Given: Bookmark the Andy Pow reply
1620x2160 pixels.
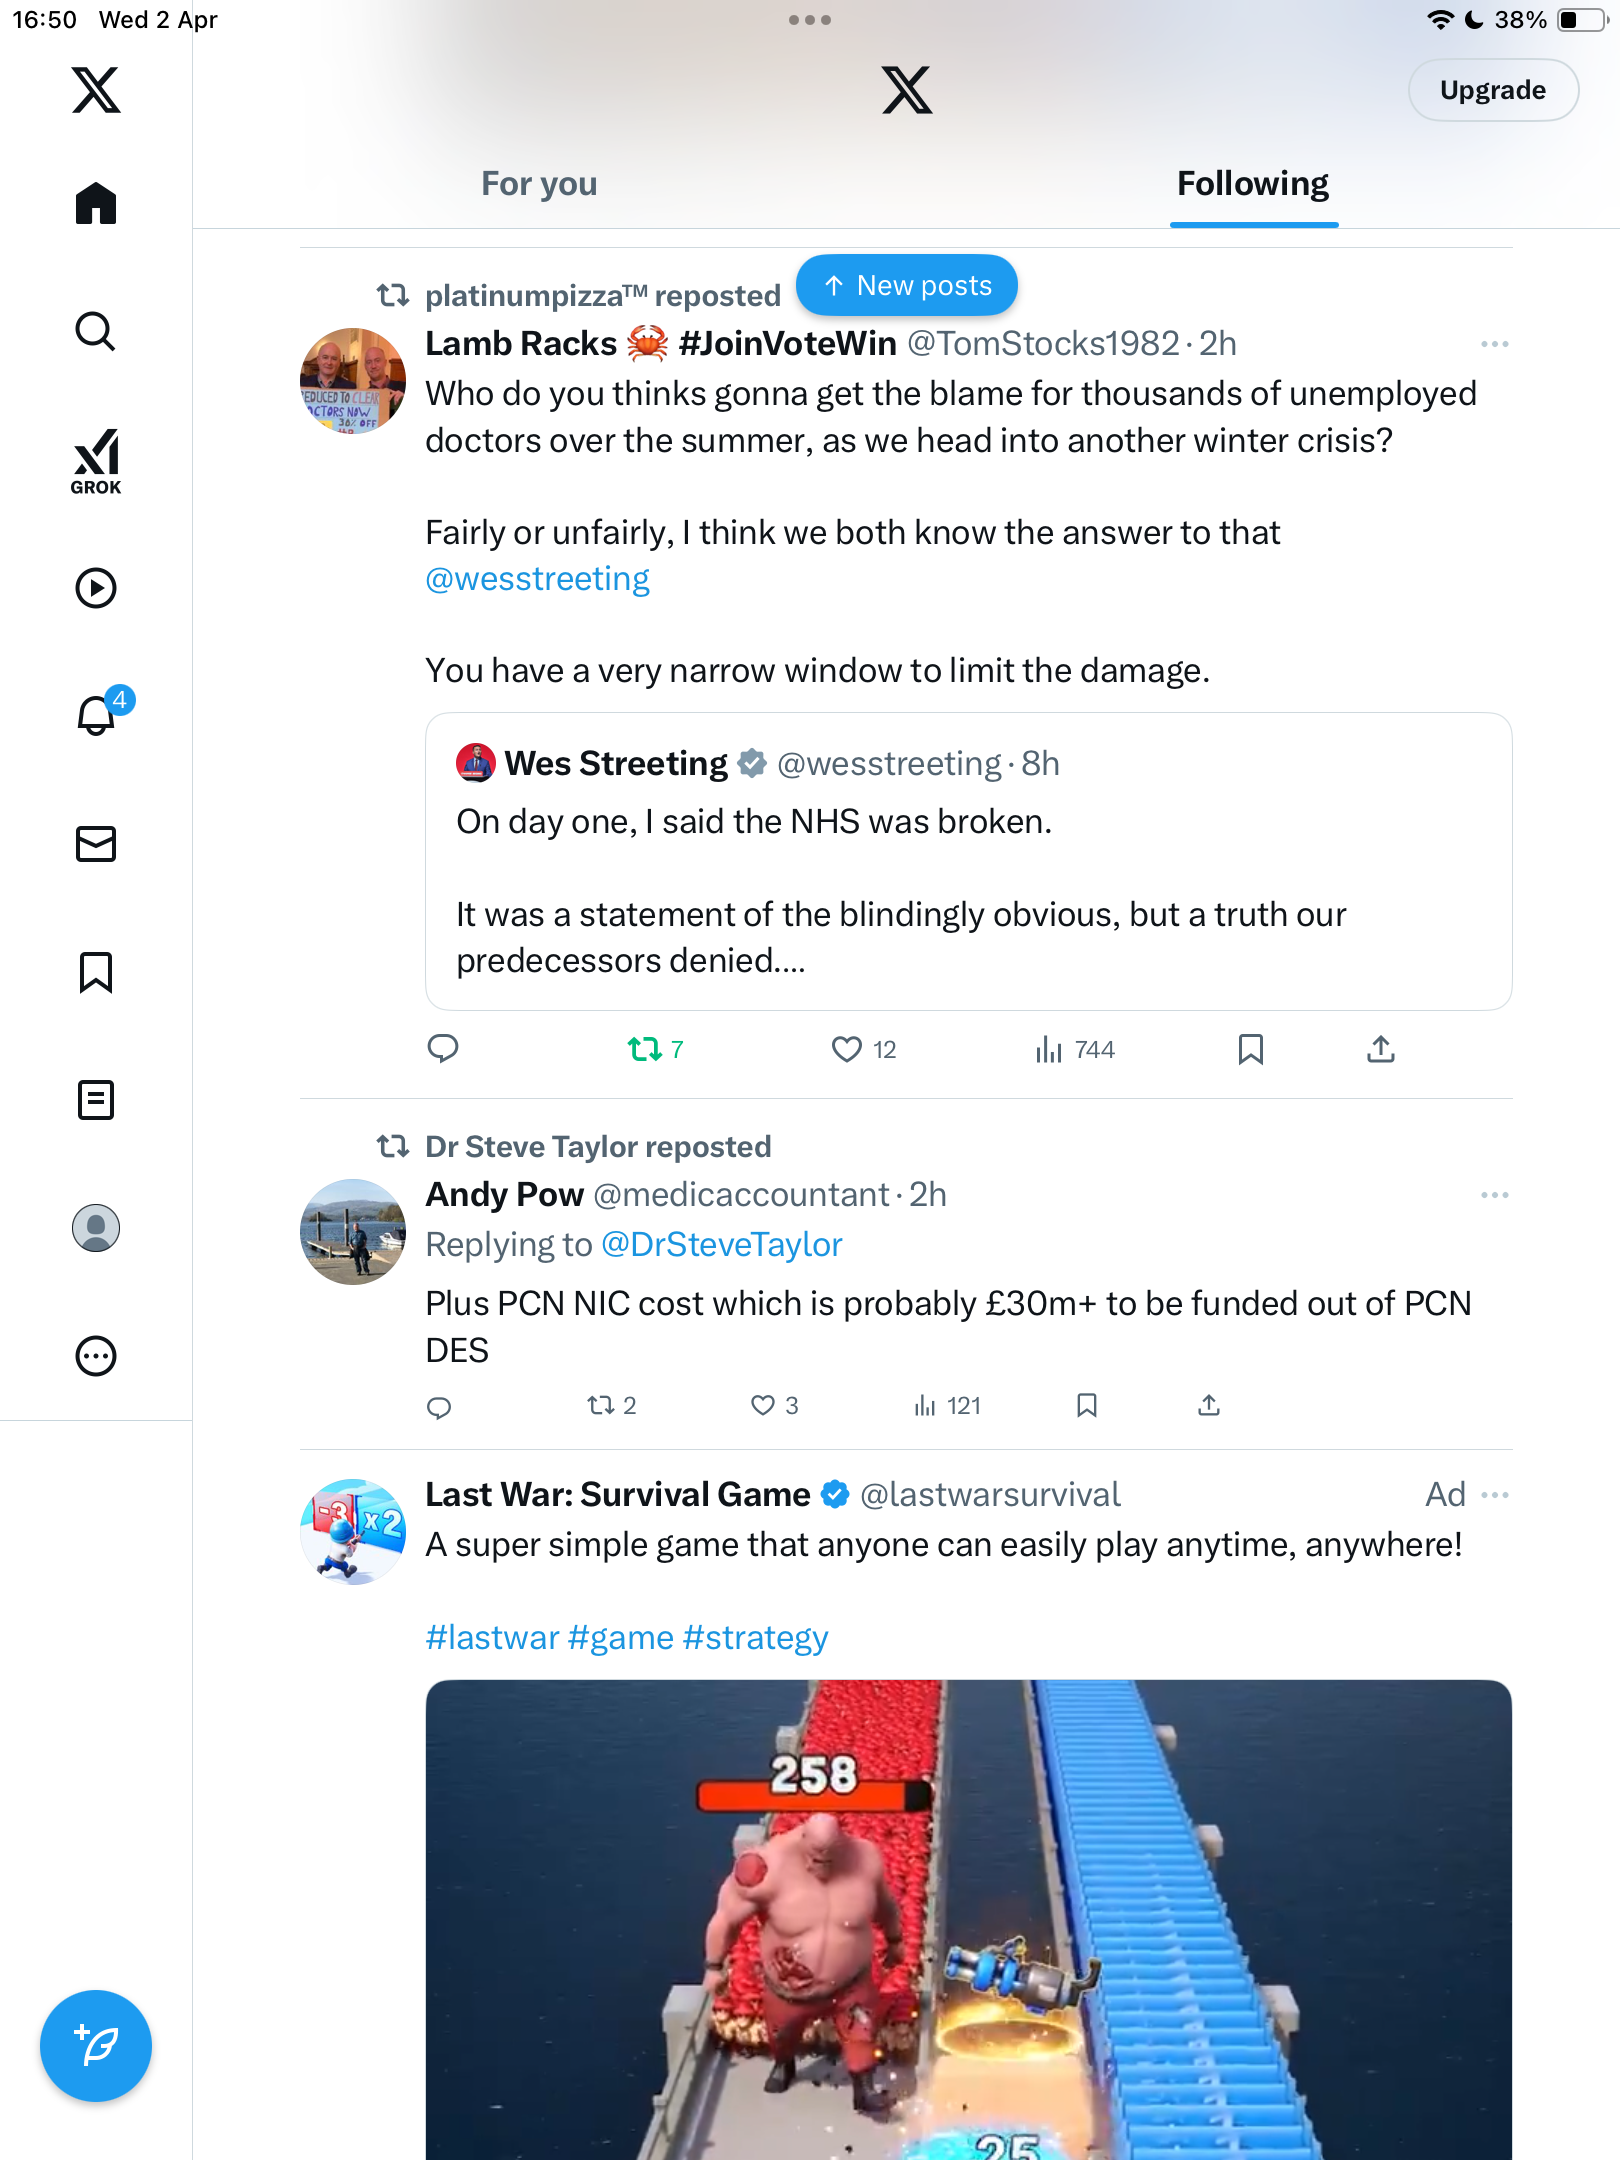Looking at the screenshot, I should click(x=1087, y=1406).
